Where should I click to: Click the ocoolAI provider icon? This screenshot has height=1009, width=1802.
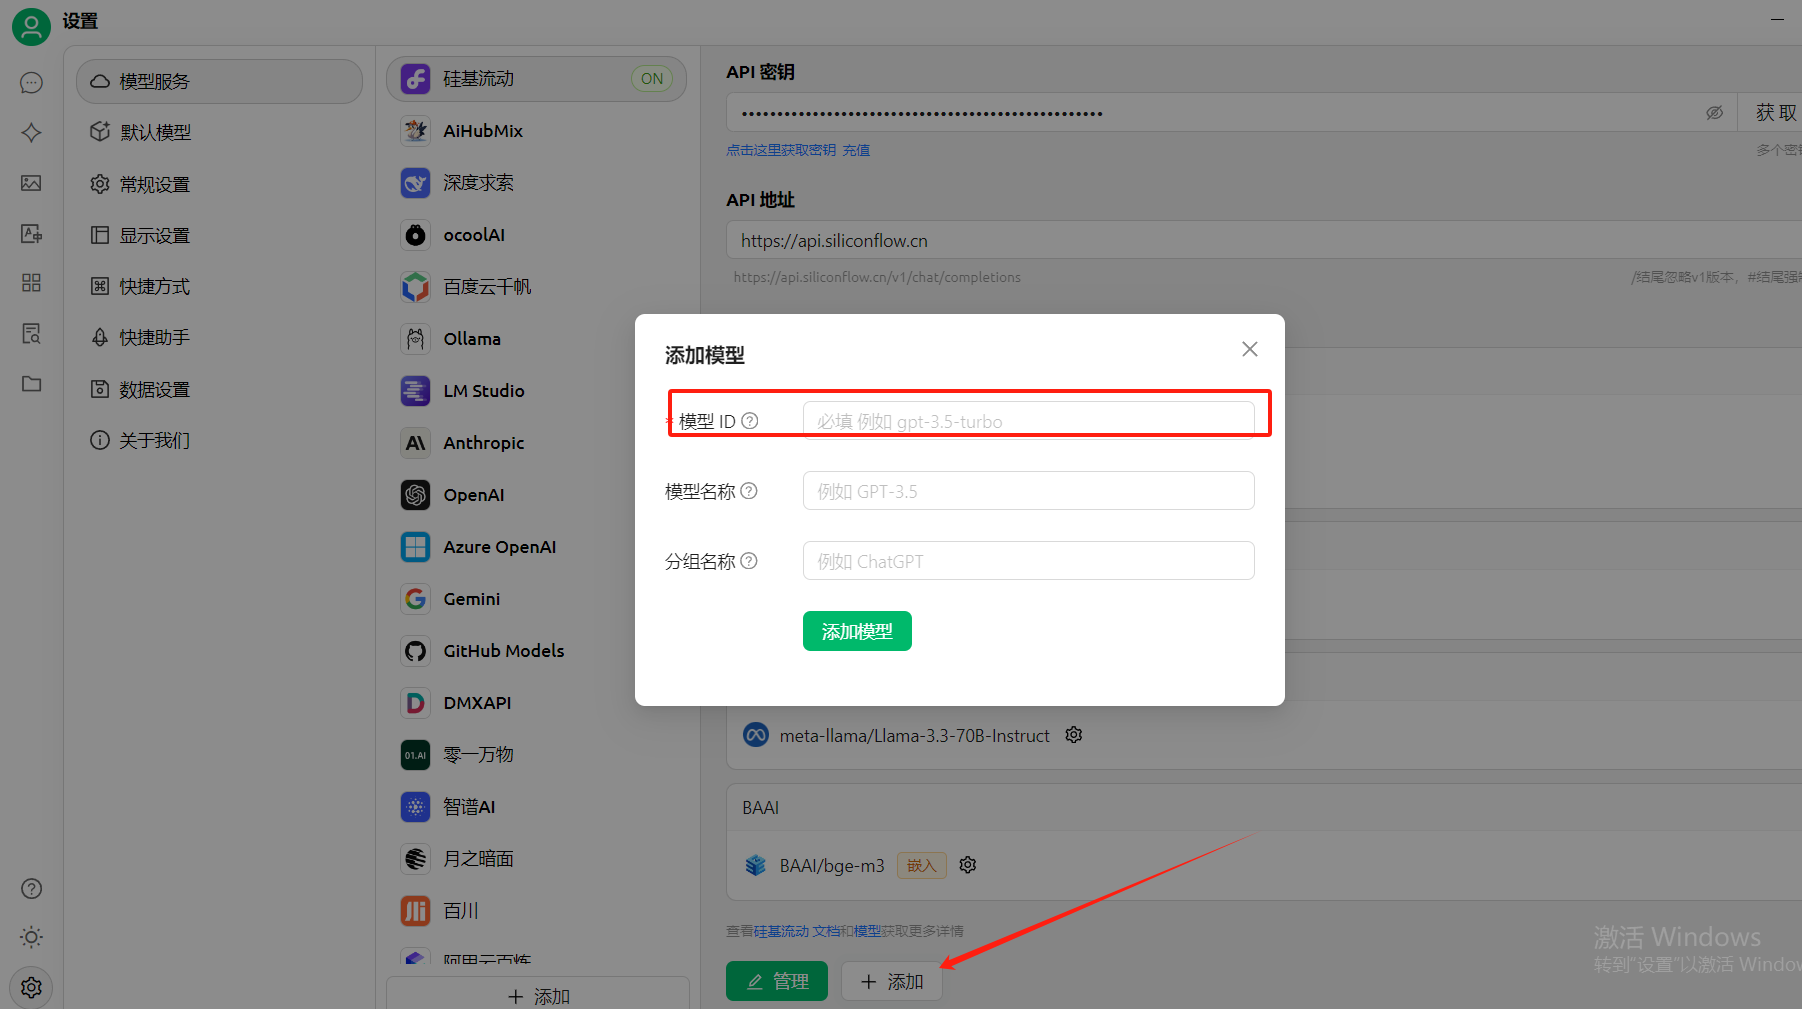click(x=415, y=235)
